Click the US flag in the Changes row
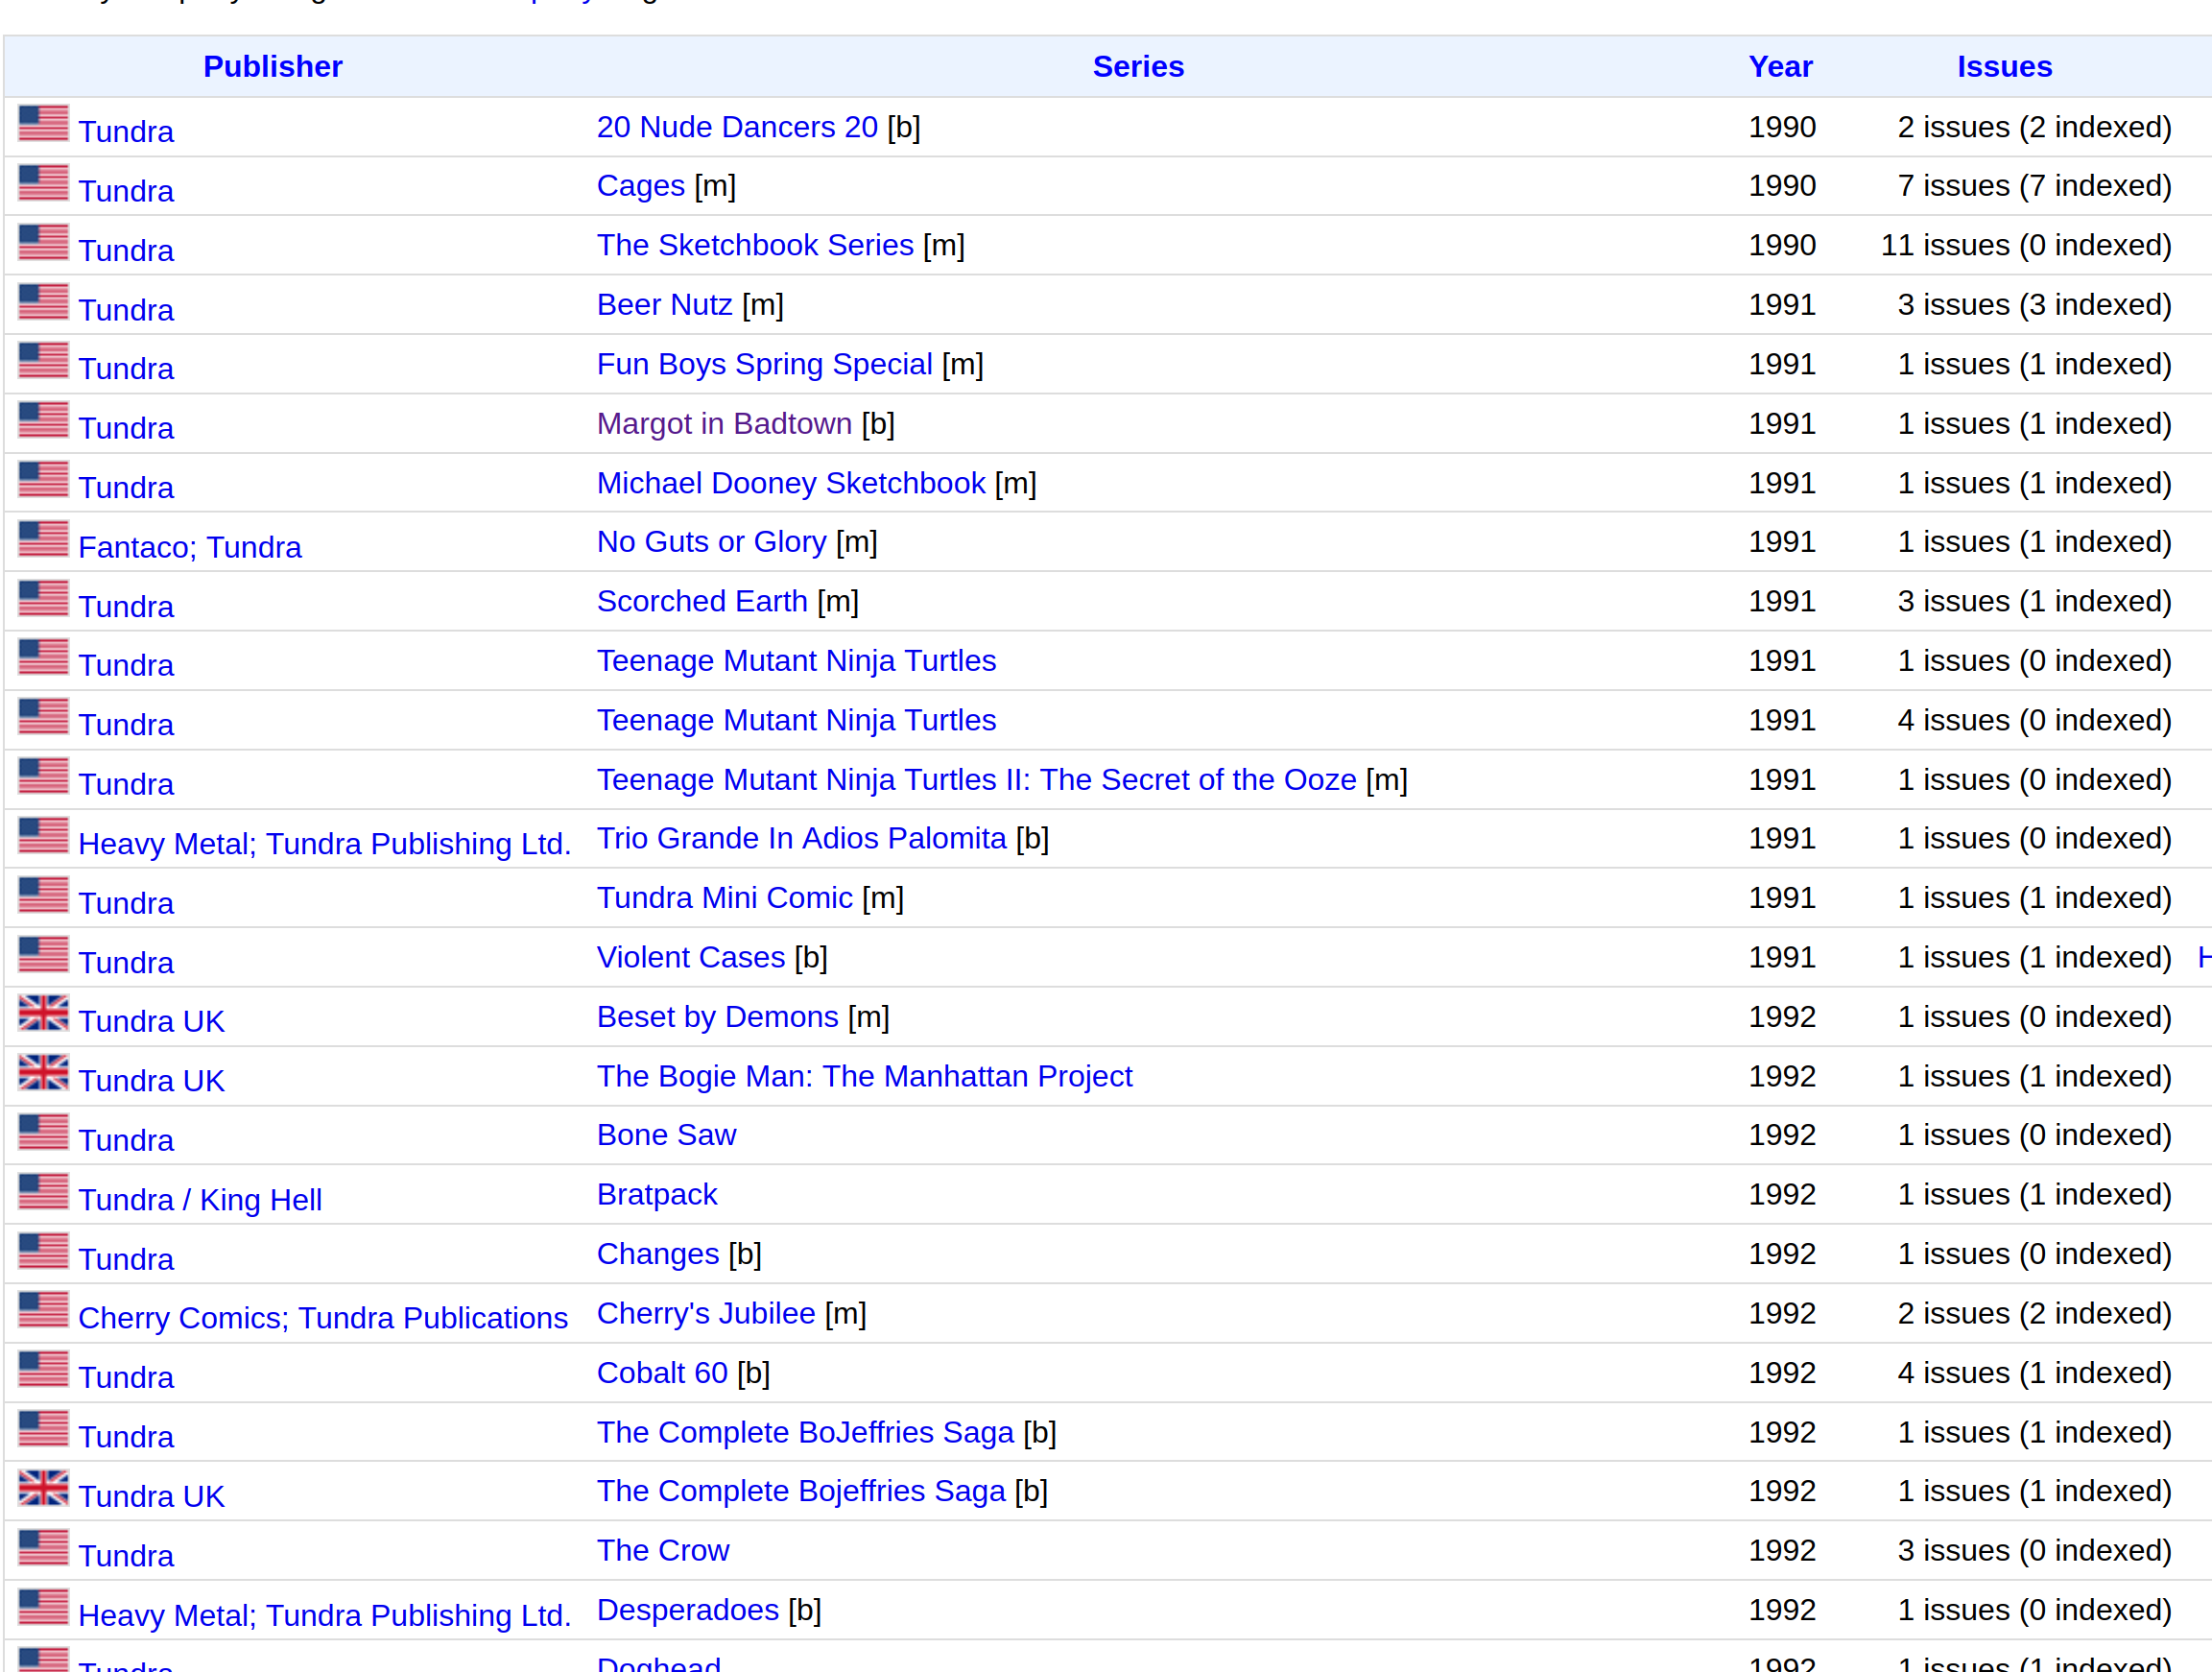2212x1672 pixels. (x=43, y=1250)
